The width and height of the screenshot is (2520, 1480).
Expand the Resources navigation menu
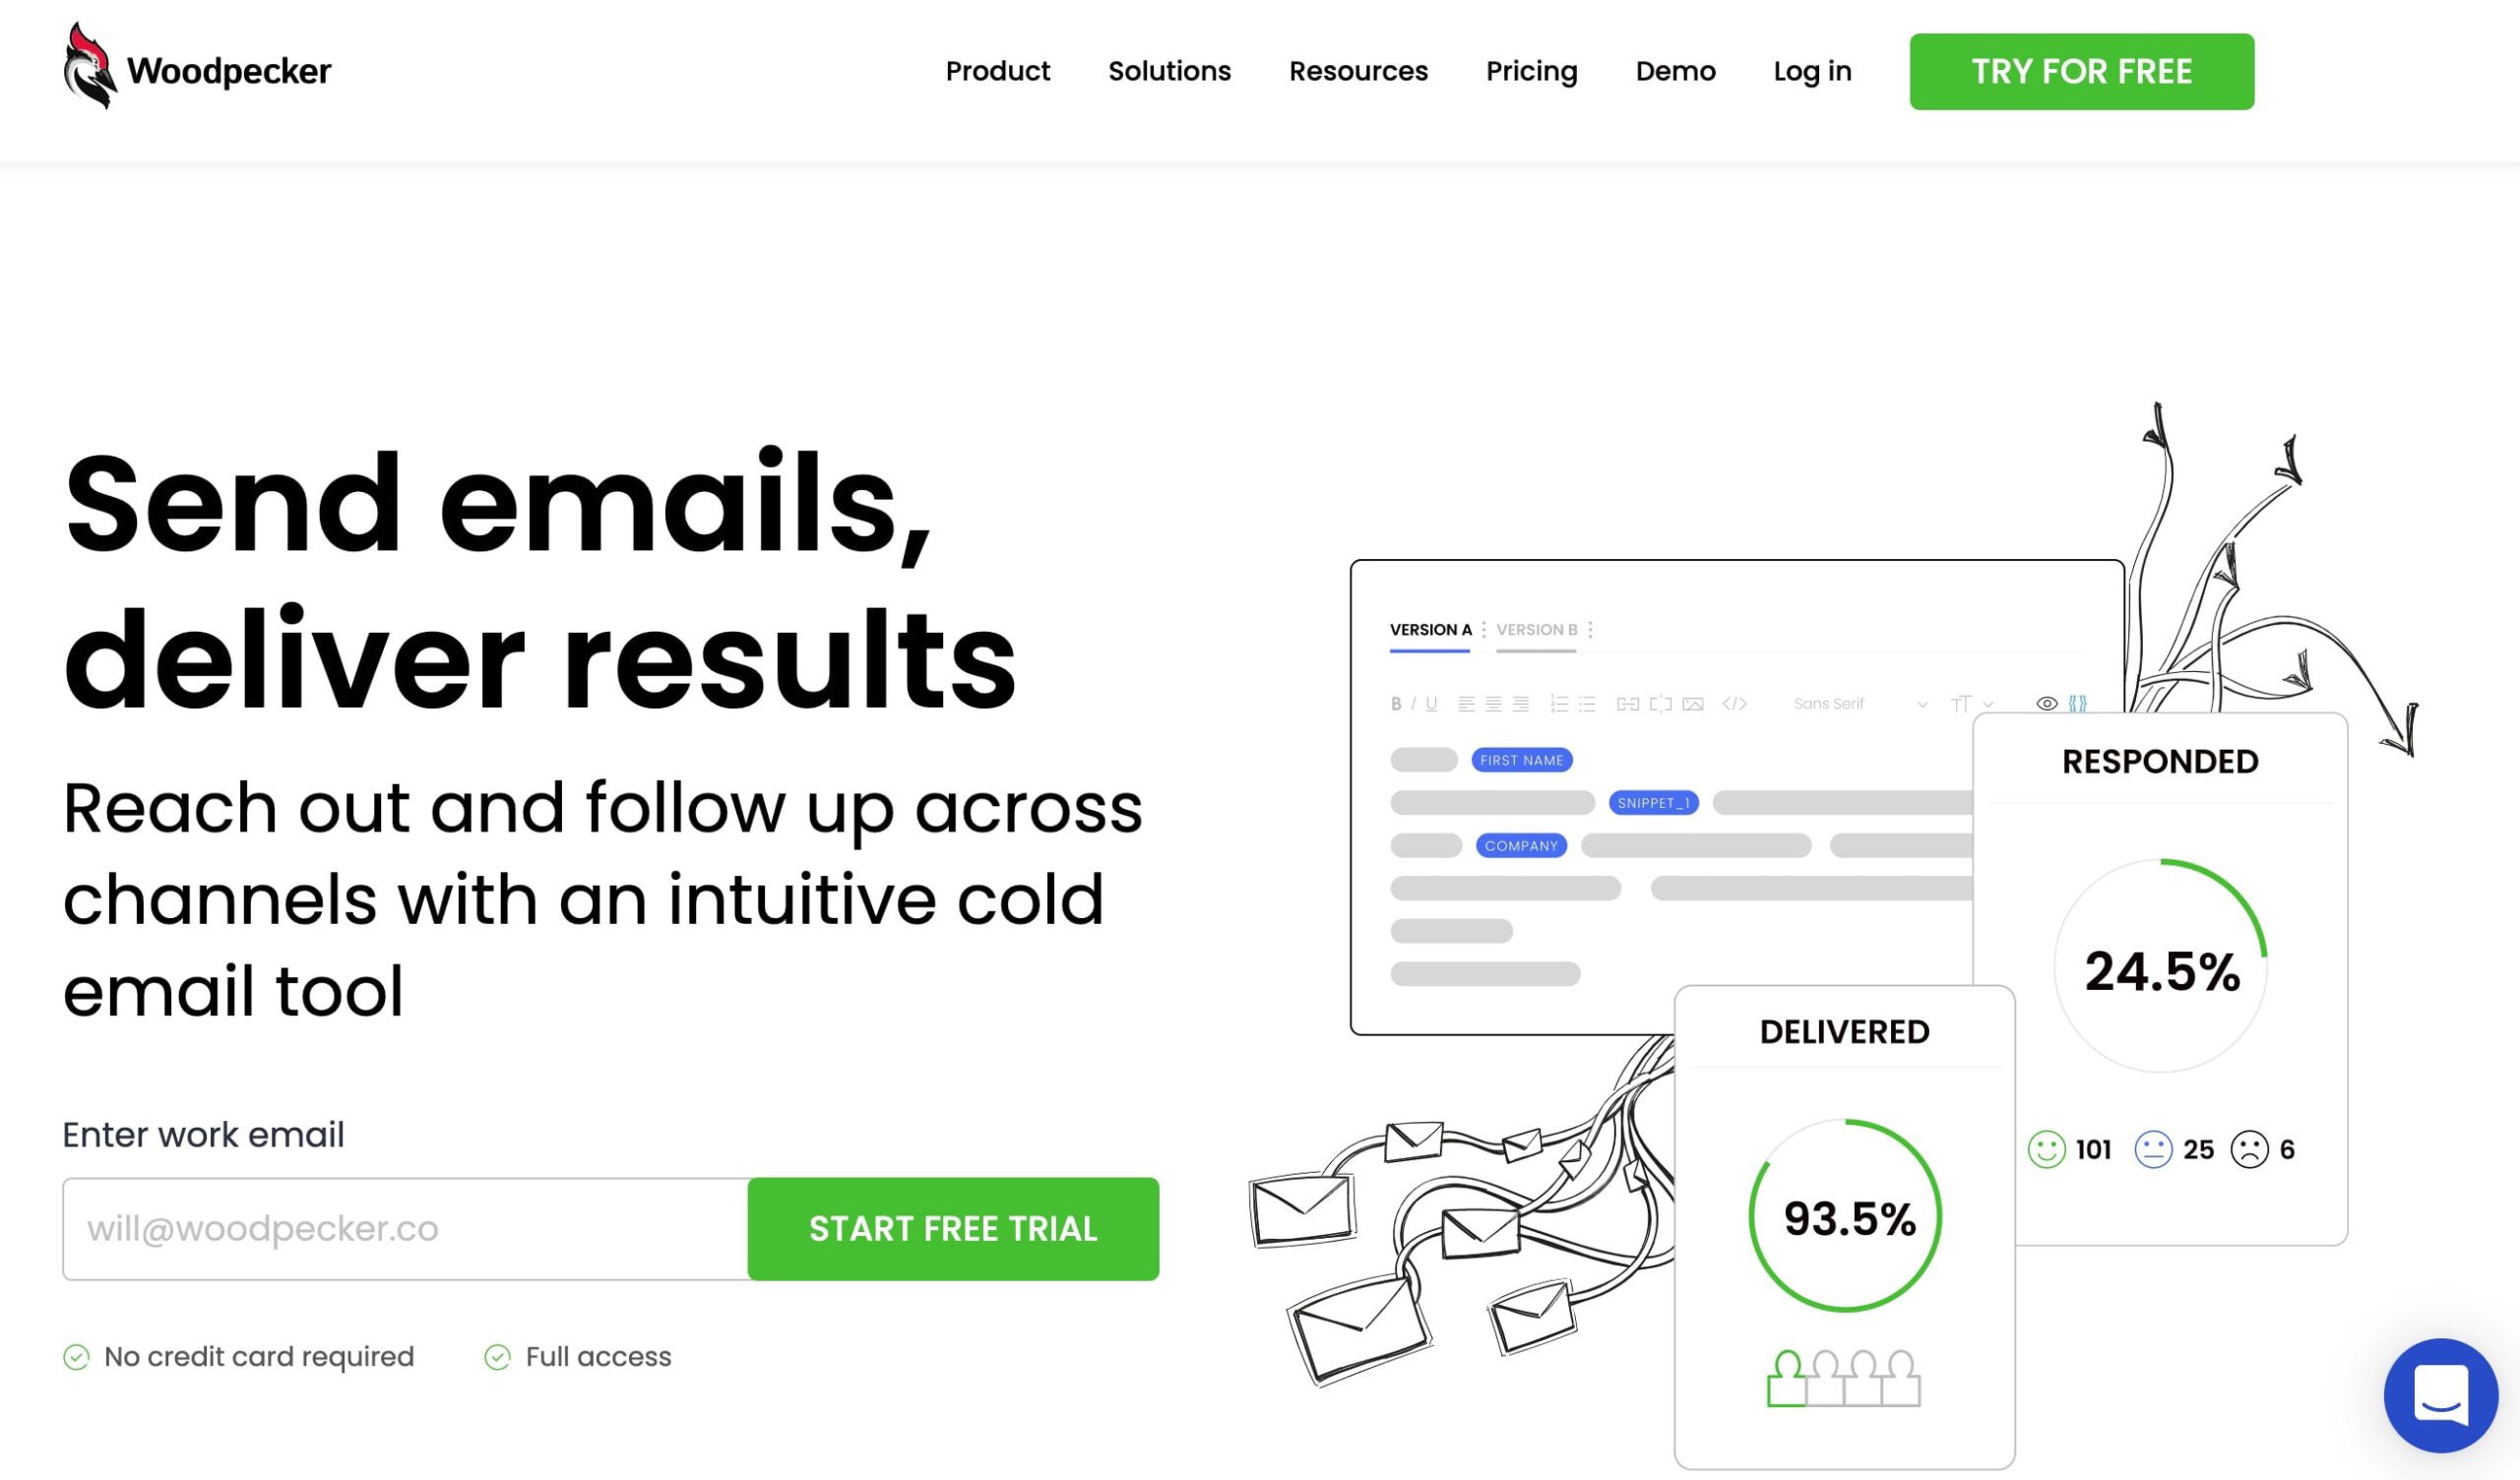point(1358,72)
